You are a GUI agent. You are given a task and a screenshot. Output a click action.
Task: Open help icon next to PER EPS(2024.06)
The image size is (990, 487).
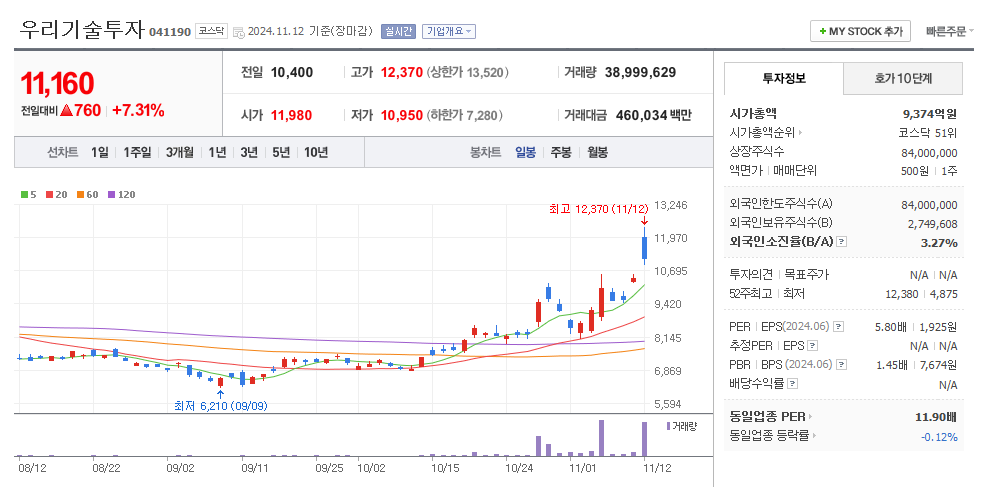(x=838, y=327)
